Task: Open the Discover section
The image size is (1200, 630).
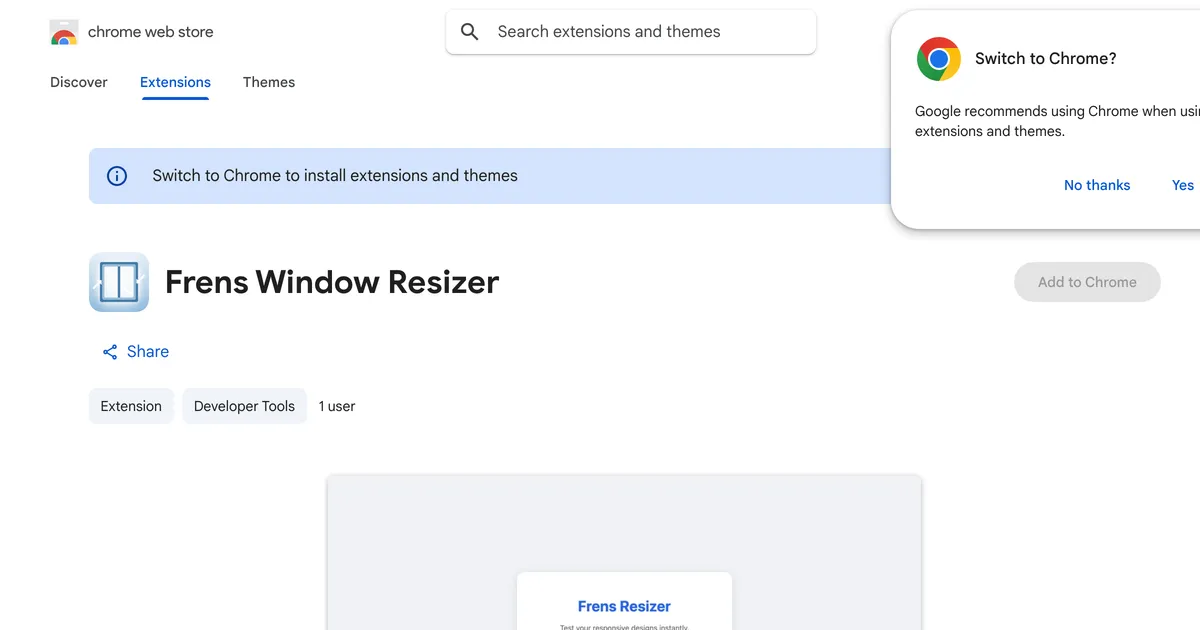Action: pyautogui.click(x=78, y=82)
